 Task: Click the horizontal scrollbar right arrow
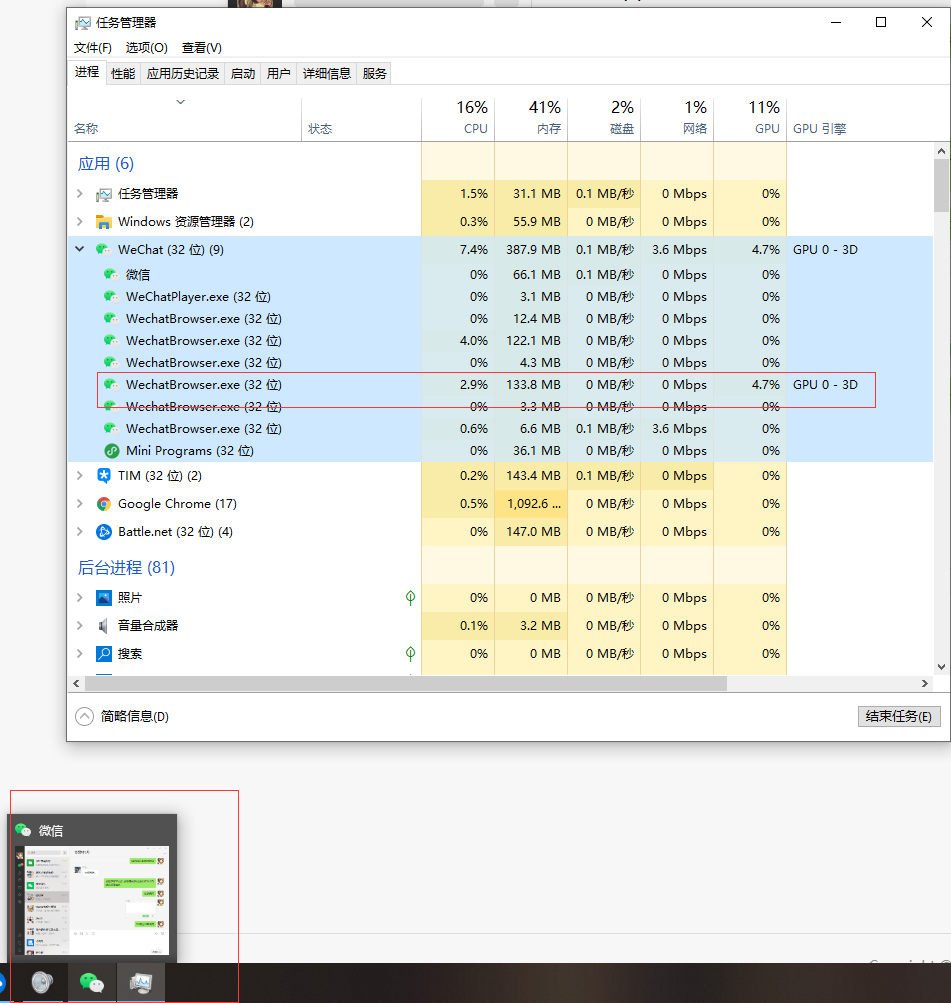[925, 684]
